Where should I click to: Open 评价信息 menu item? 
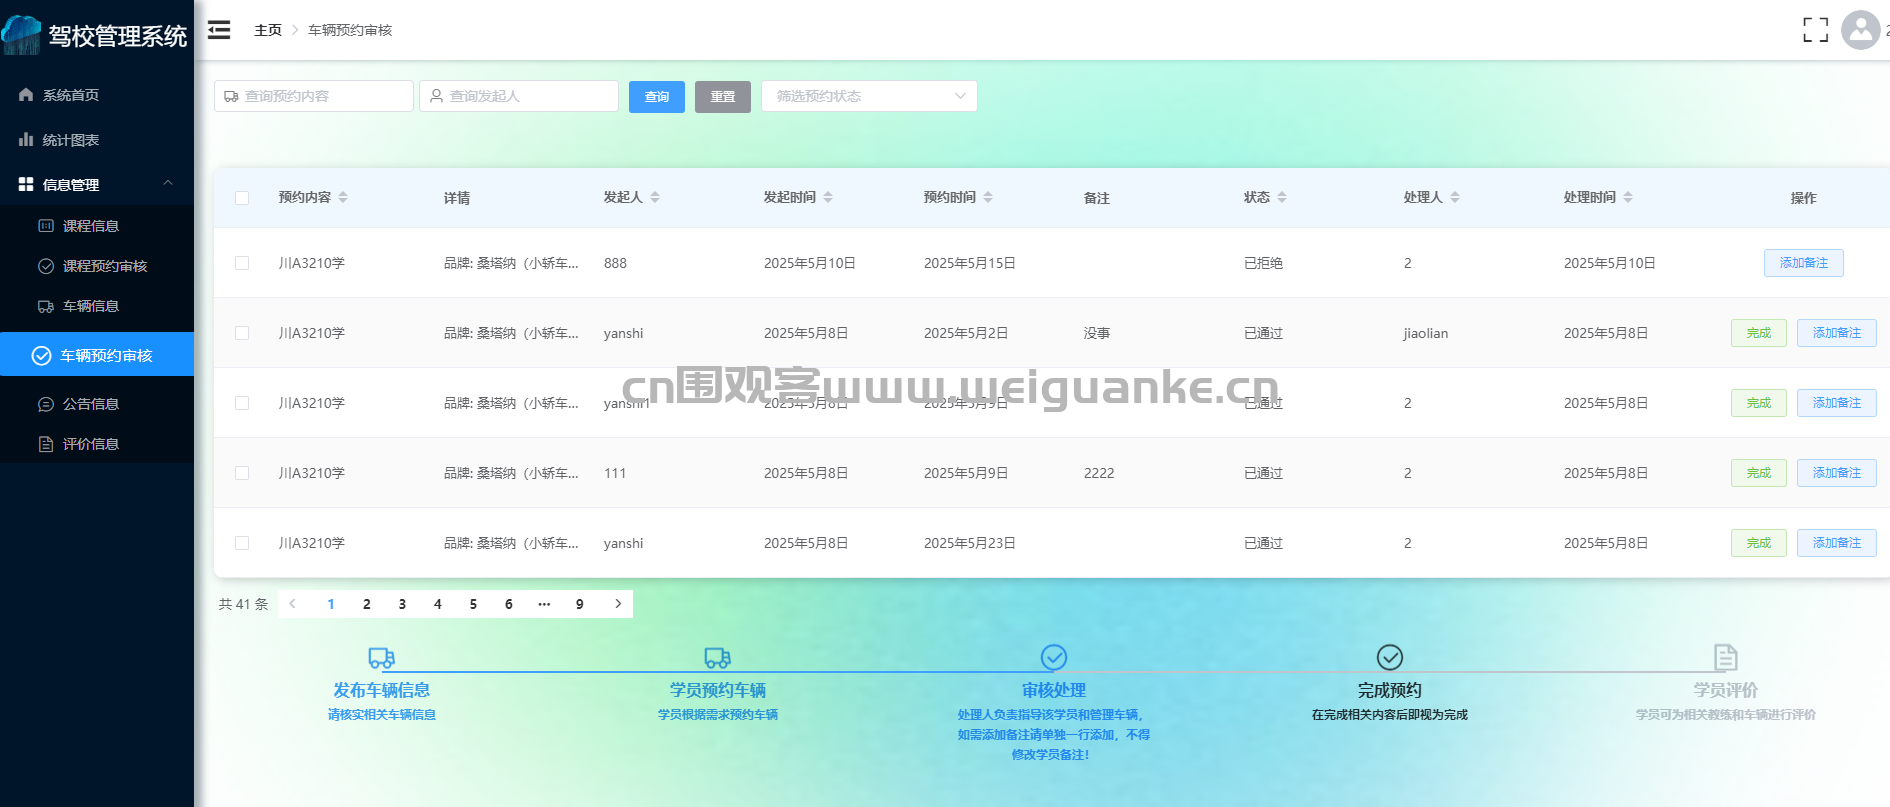tap(97, 444)
